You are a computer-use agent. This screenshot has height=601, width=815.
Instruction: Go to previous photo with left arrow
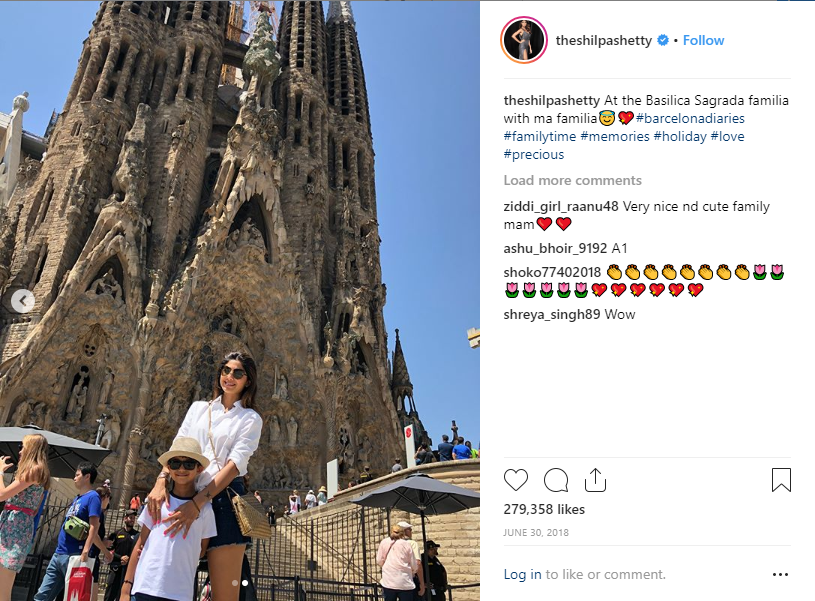(23, 300)
